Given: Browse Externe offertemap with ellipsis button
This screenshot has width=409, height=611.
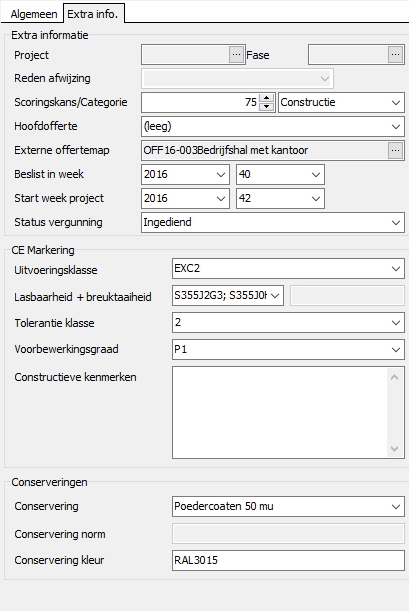Looking at the screenshot, I should pyautogui.click(x=395, y=150).
